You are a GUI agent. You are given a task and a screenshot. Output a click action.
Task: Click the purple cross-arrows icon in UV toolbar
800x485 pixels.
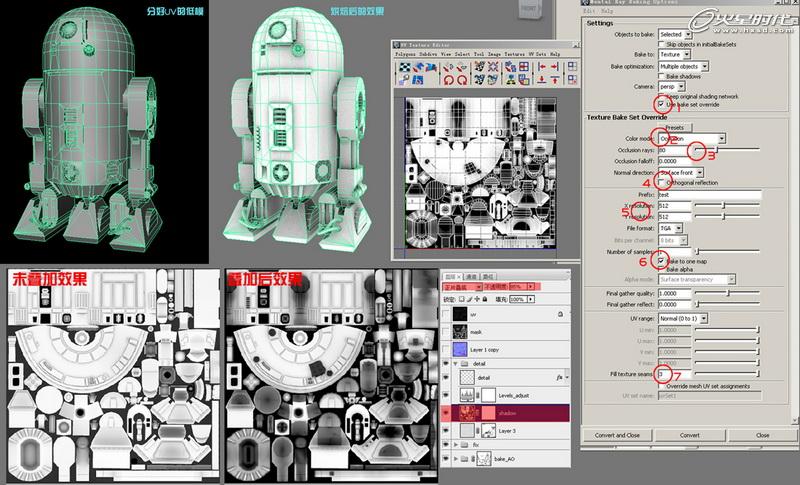493,66
